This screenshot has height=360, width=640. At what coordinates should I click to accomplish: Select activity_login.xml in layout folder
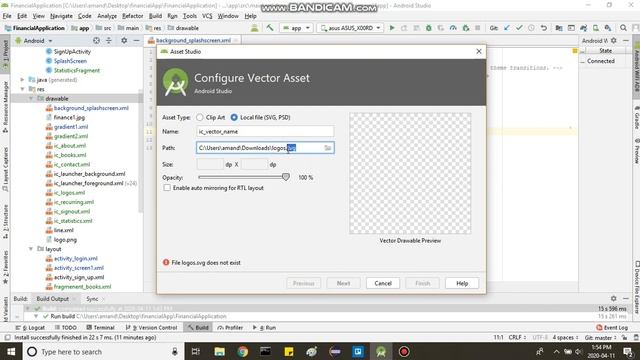tap(76, 258)
